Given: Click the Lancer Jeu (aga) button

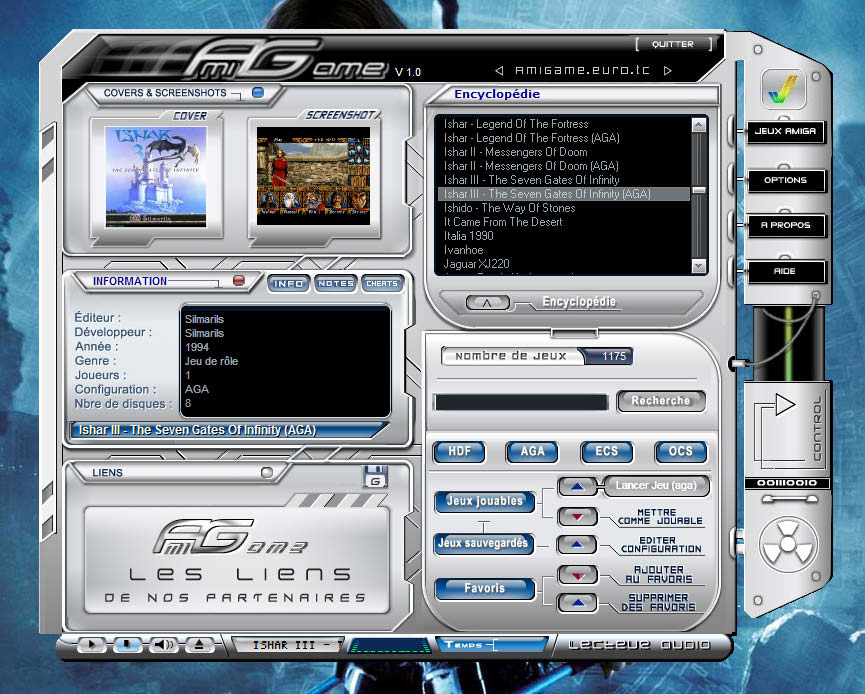Looking at the screenshot, I should pyautogui.click(x=656, y=486).
